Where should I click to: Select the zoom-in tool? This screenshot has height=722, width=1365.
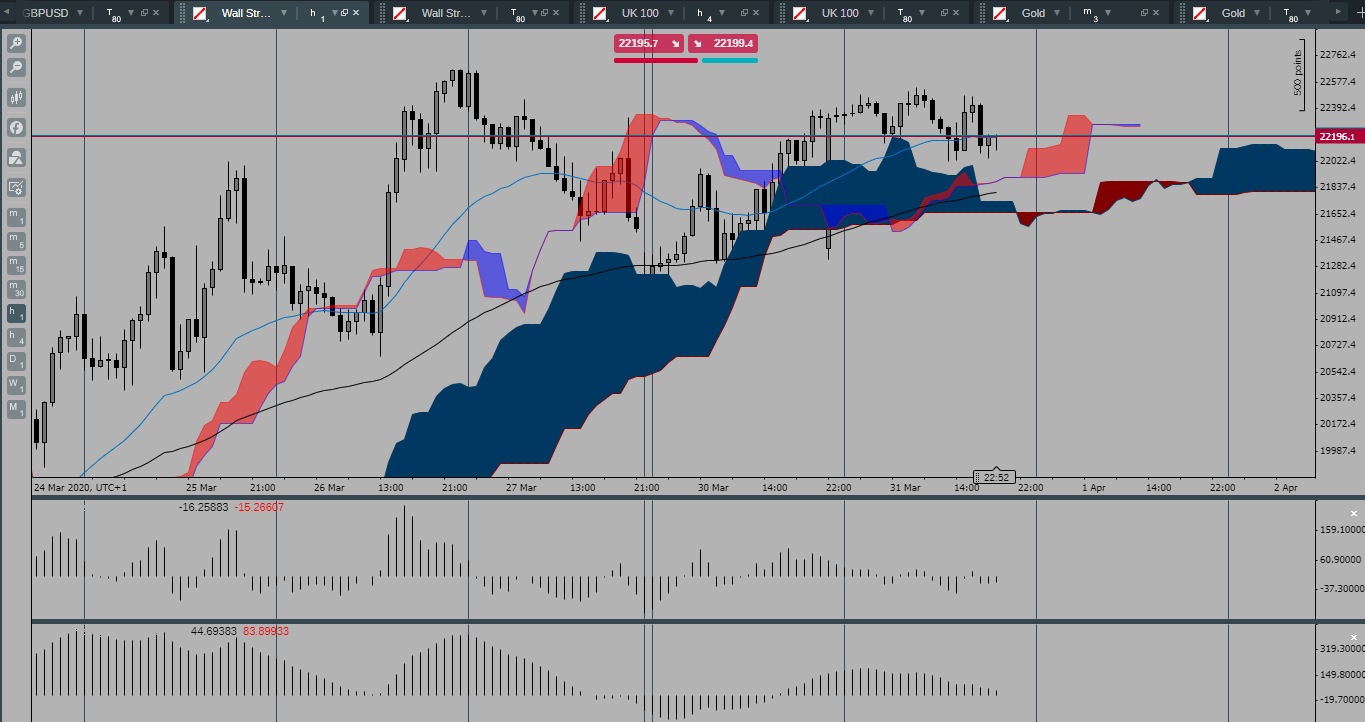pos(15,42)
